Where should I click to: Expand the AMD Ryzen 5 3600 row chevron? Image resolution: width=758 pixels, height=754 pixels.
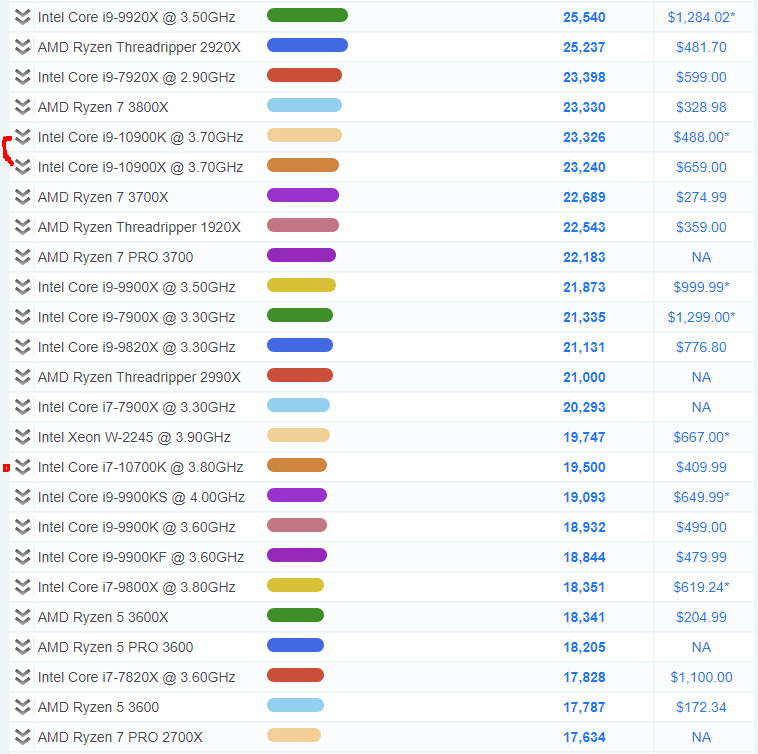click(22, 706)
